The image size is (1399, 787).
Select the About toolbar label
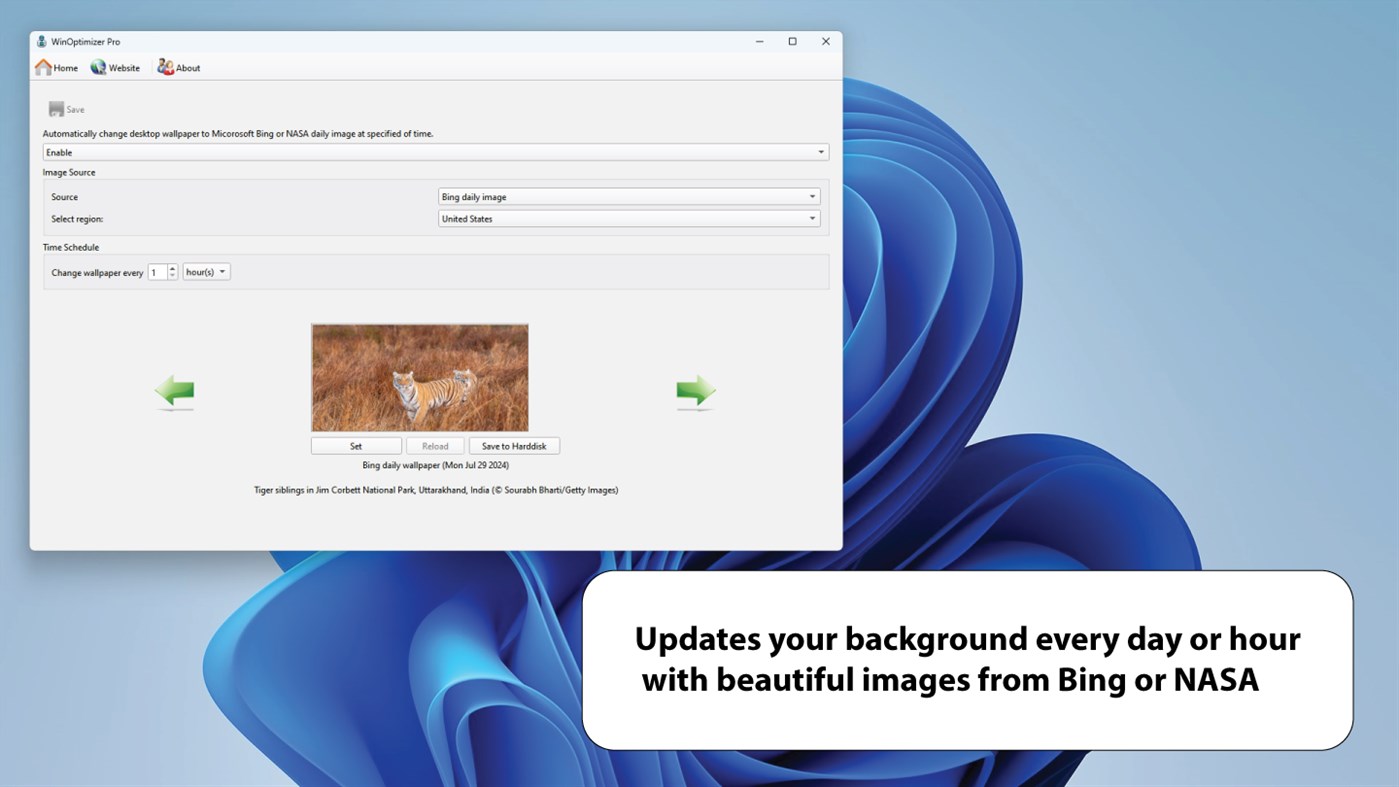pos(188,68)
